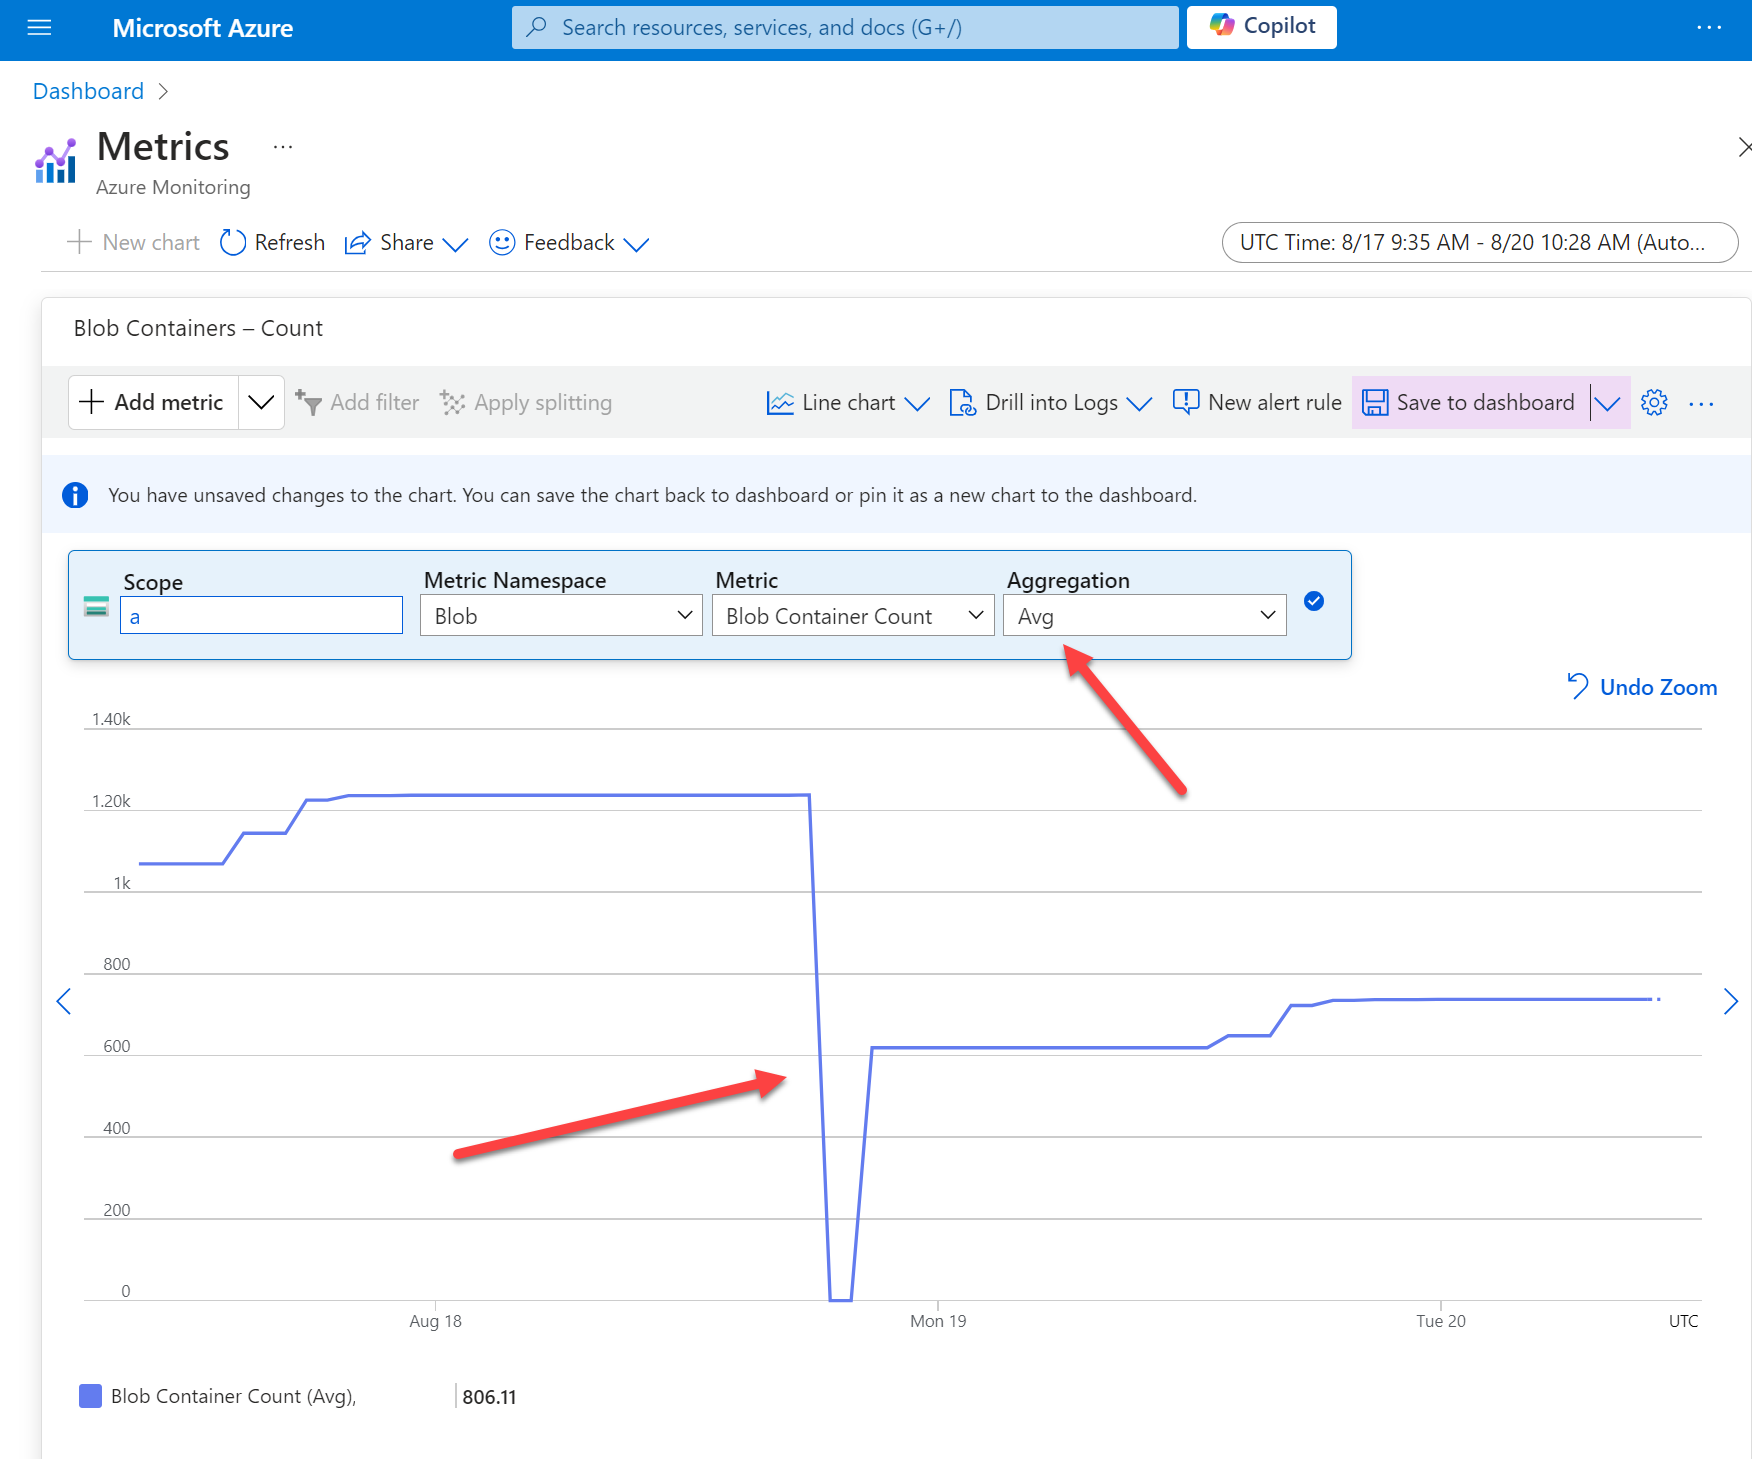Go to the Dashboard breadcrumb
1752x1459 pixels.
(88, 91)
